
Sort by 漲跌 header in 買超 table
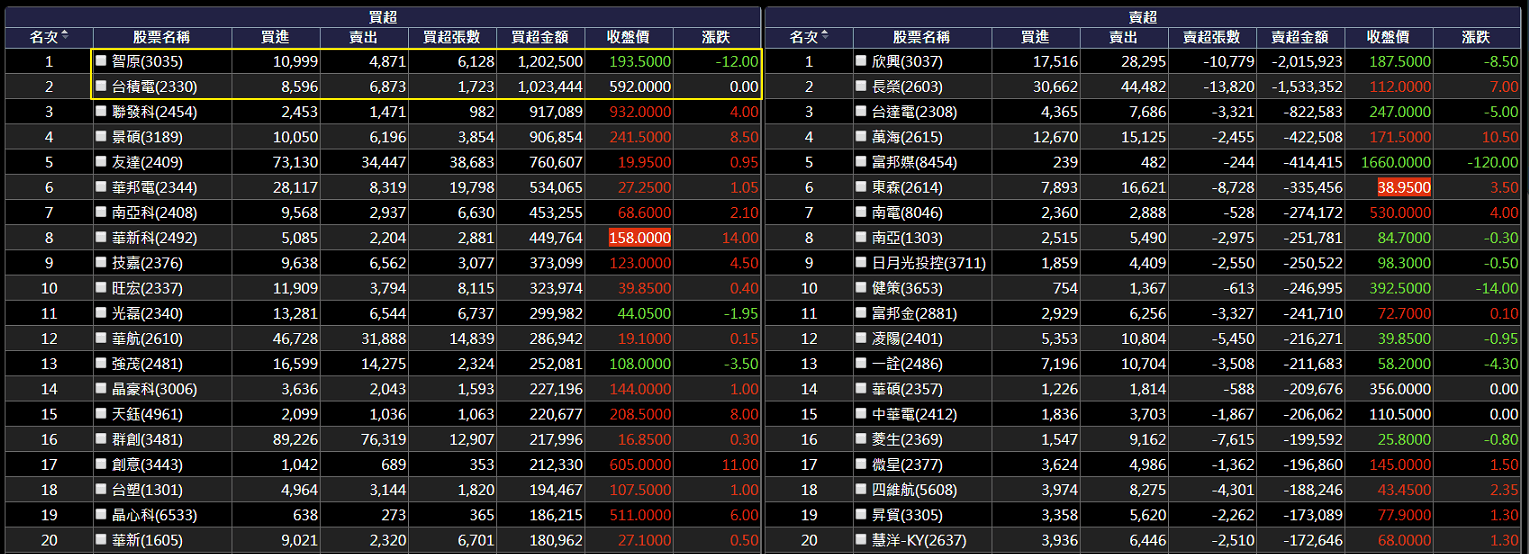[x=717, y=37]
